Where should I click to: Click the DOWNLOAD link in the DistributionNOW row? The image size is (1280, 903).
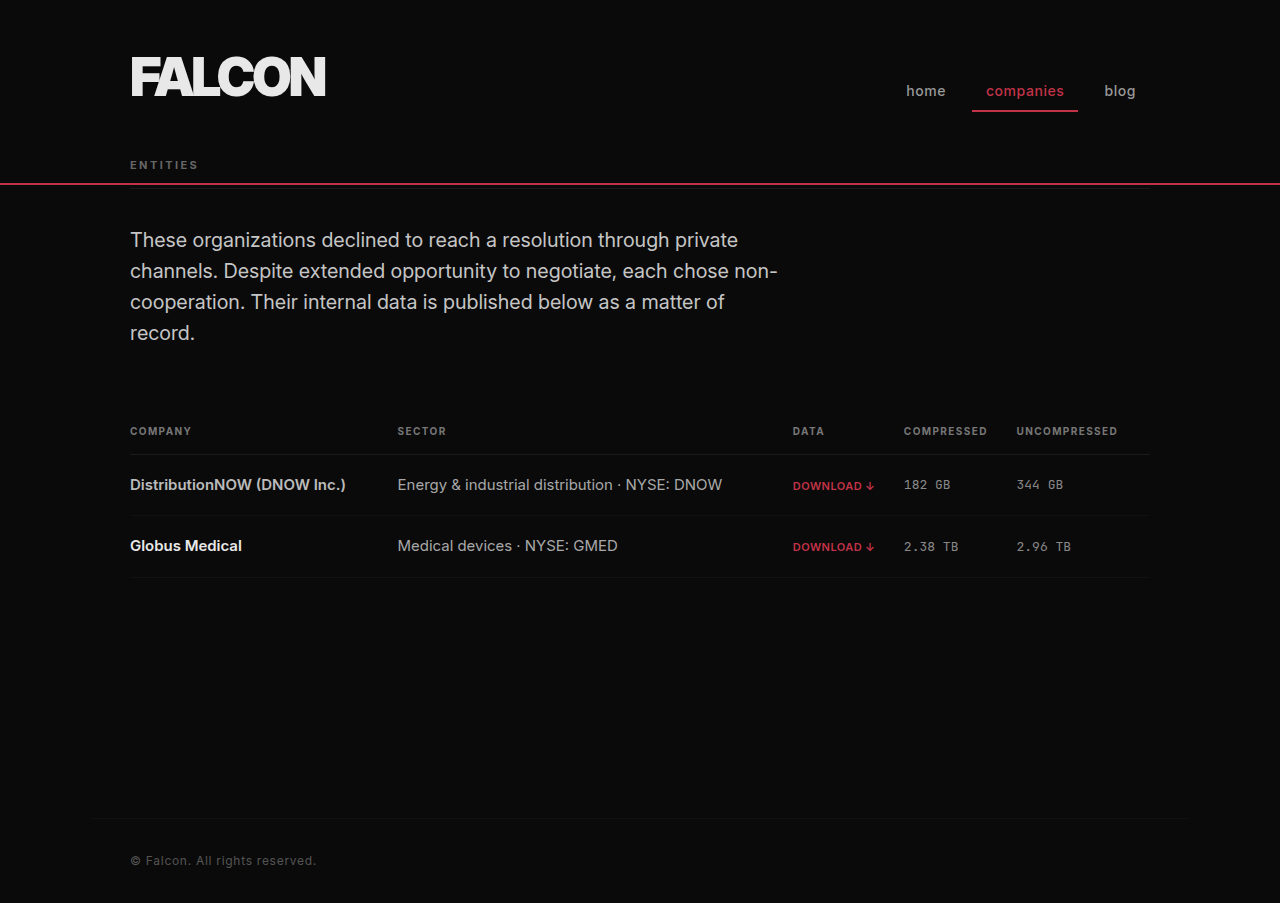(x=834, y=486)
